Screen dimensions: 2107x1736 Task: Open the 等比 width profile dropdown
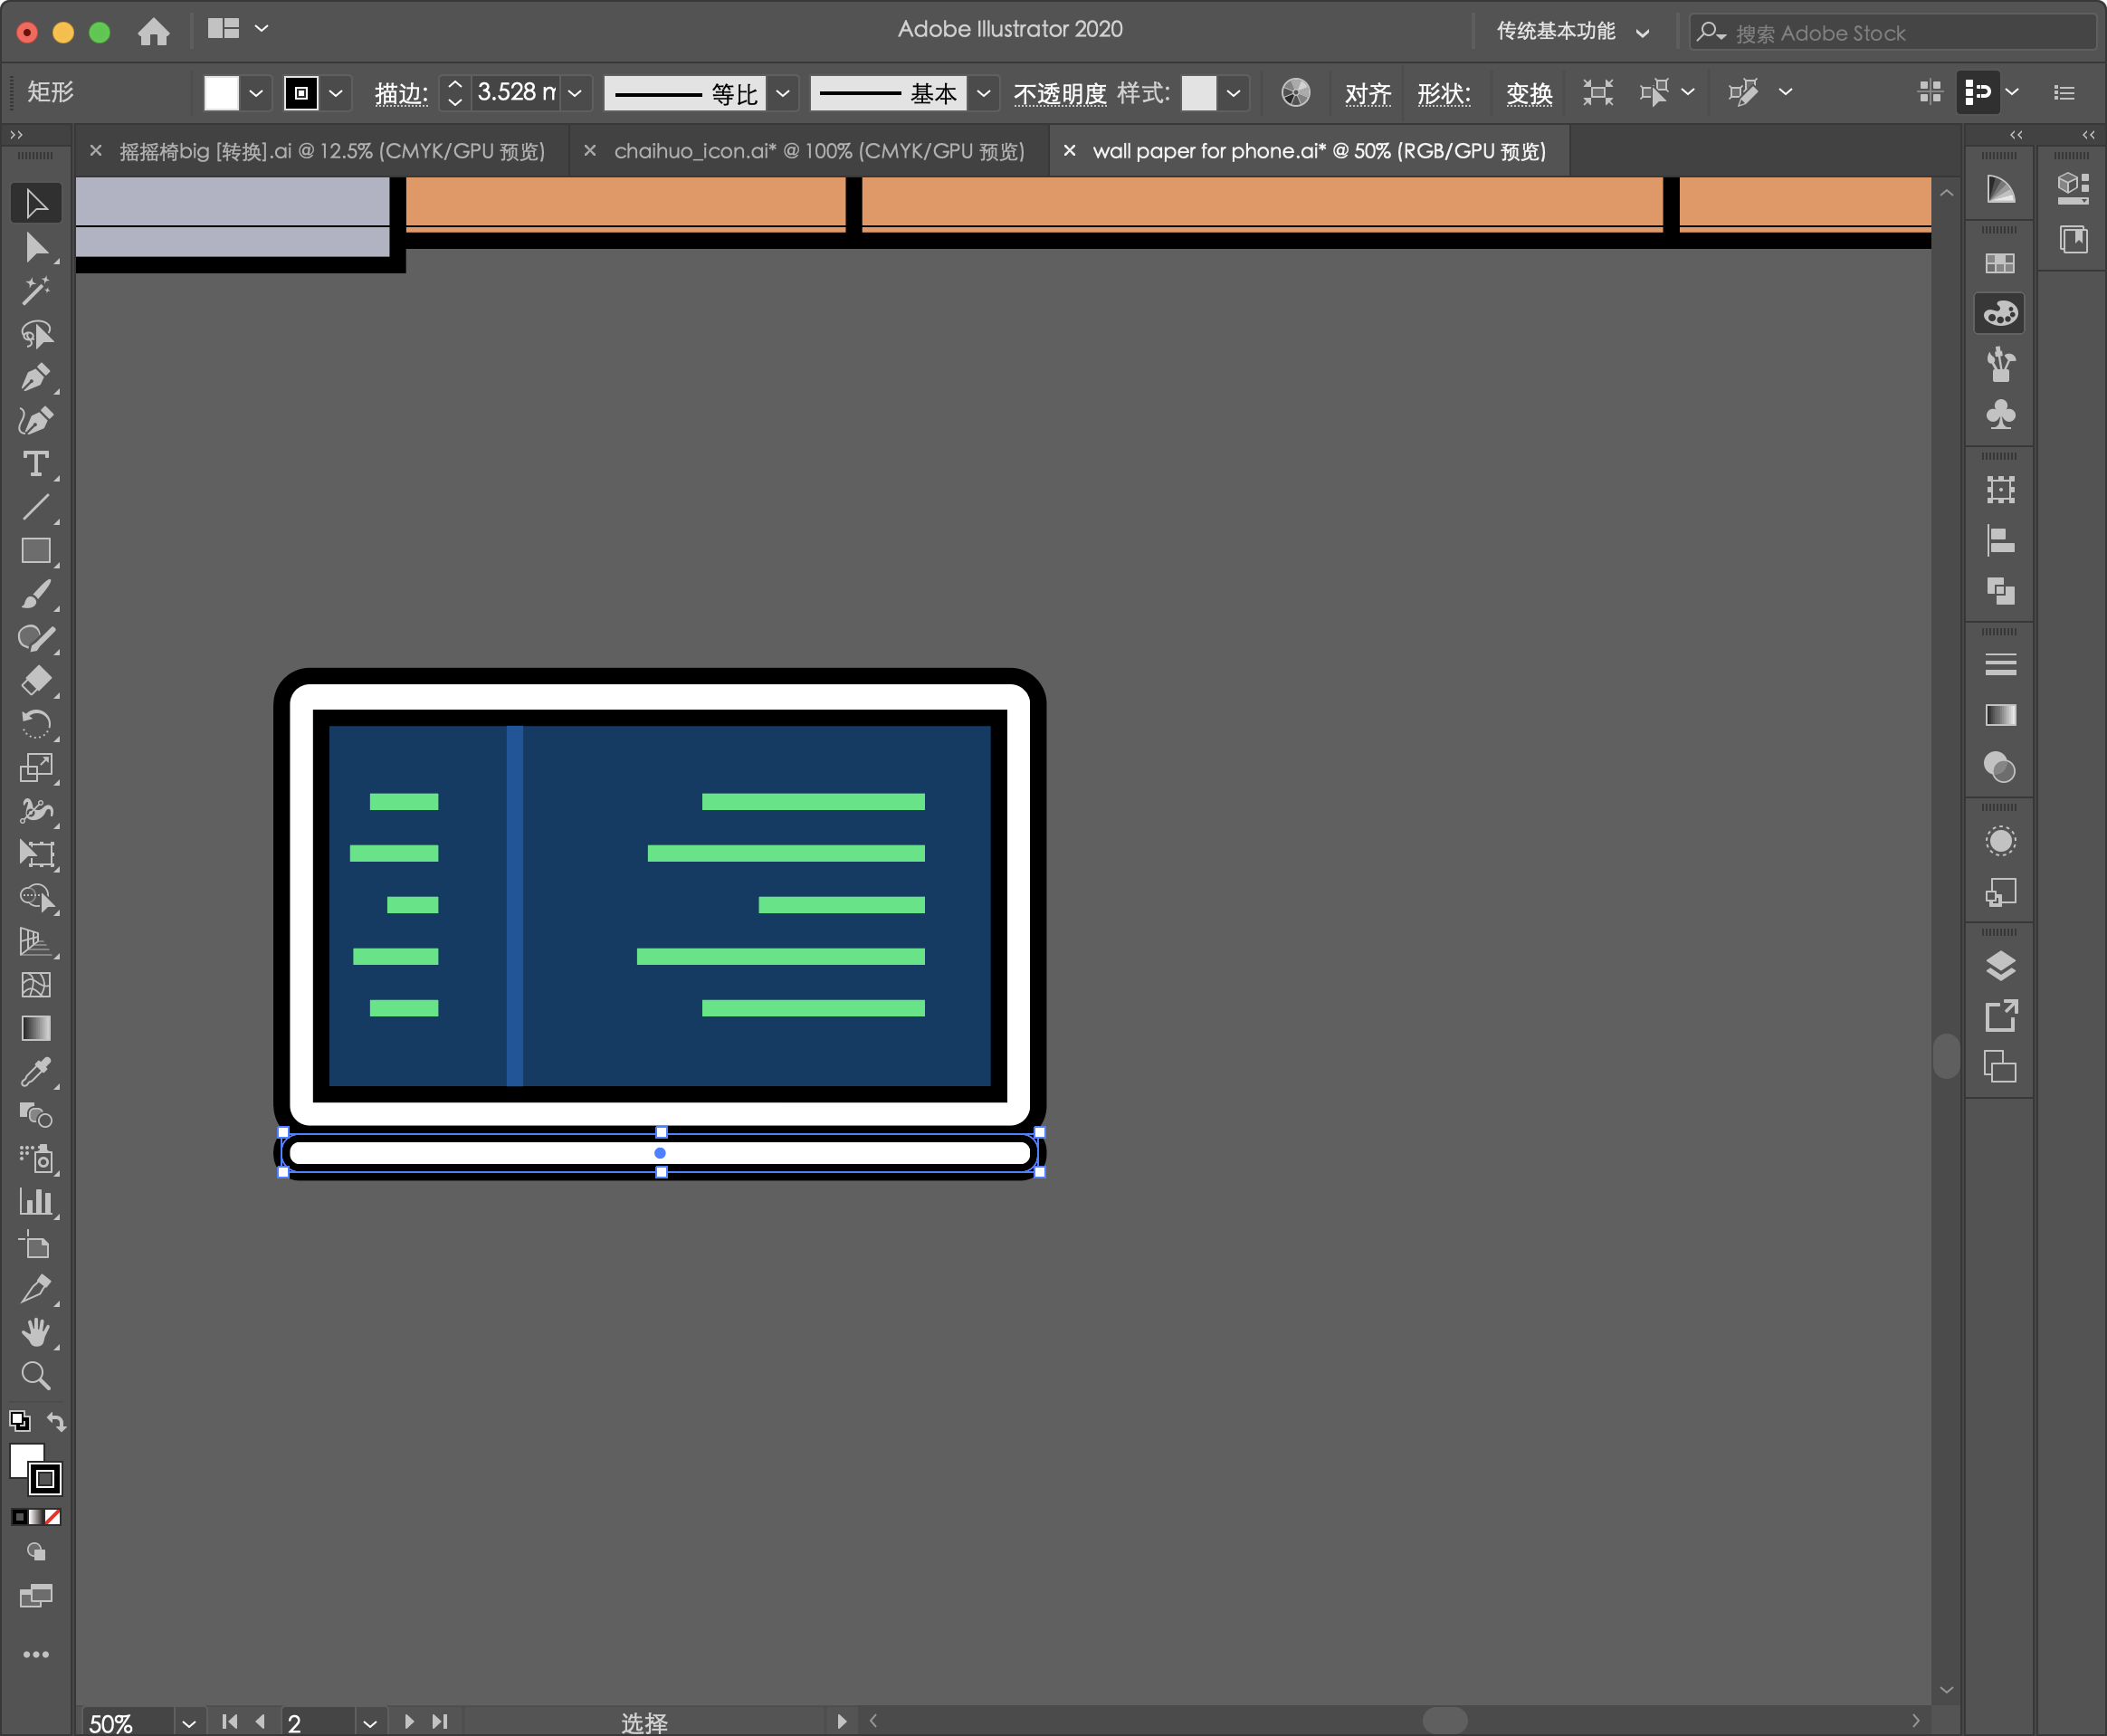tap(783, 93)
